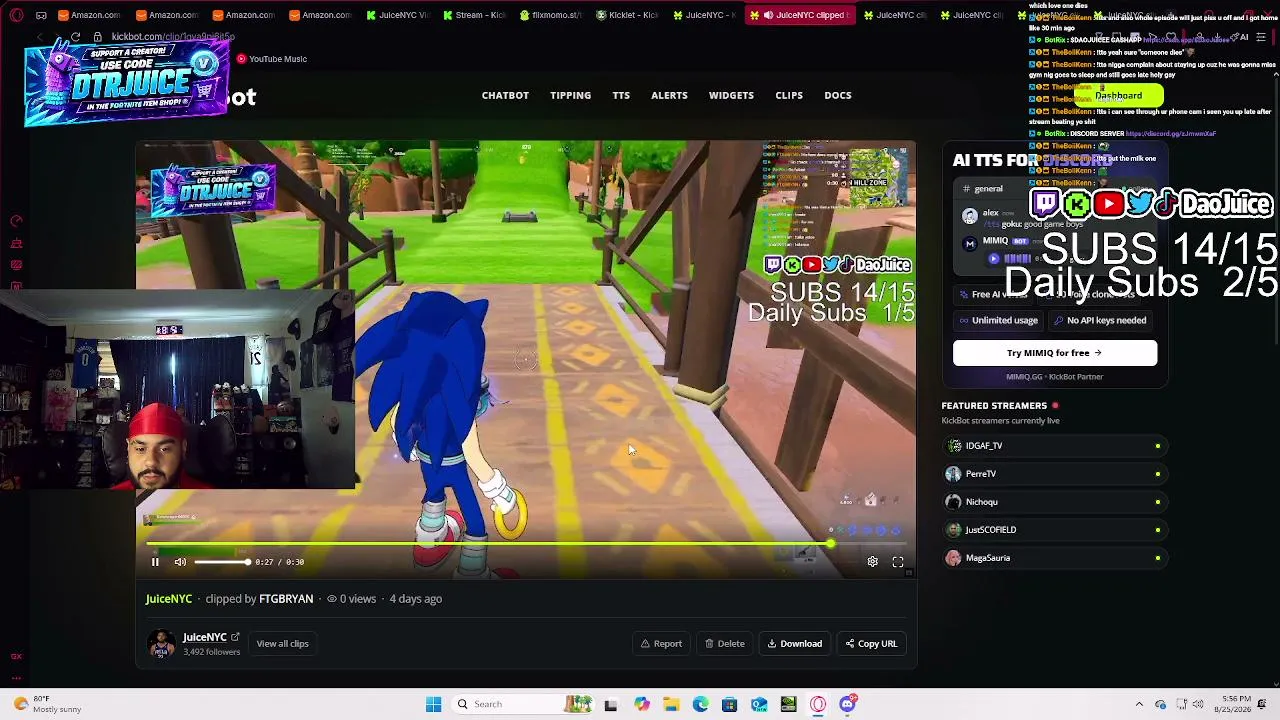
Task: Open featured streamer PerreTV
Action: point(1055,474)
